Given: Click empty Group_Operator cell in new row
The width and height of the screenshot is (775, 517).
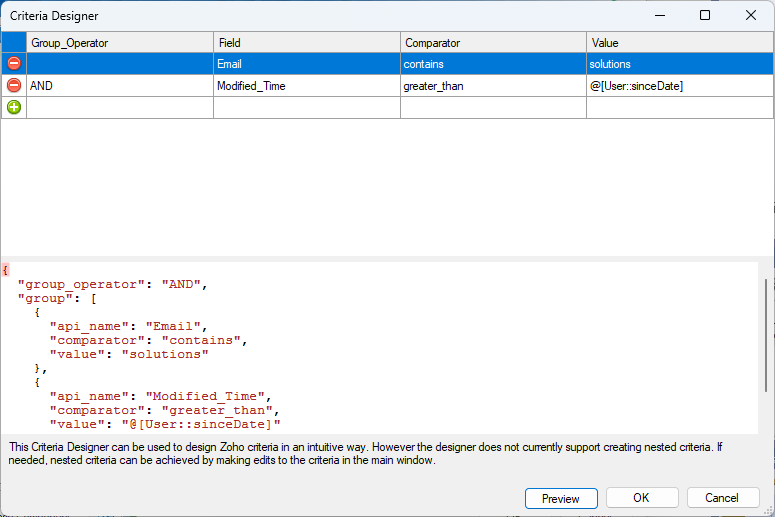Looking at the screenshot, I should [x=120, y=107].
